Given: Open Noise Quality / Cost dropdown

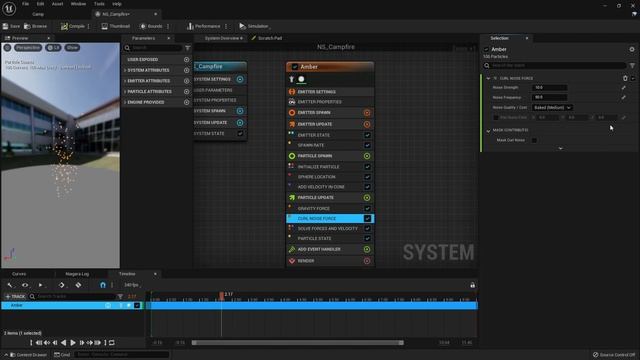Looking at the screenshot, I should 553,107.
